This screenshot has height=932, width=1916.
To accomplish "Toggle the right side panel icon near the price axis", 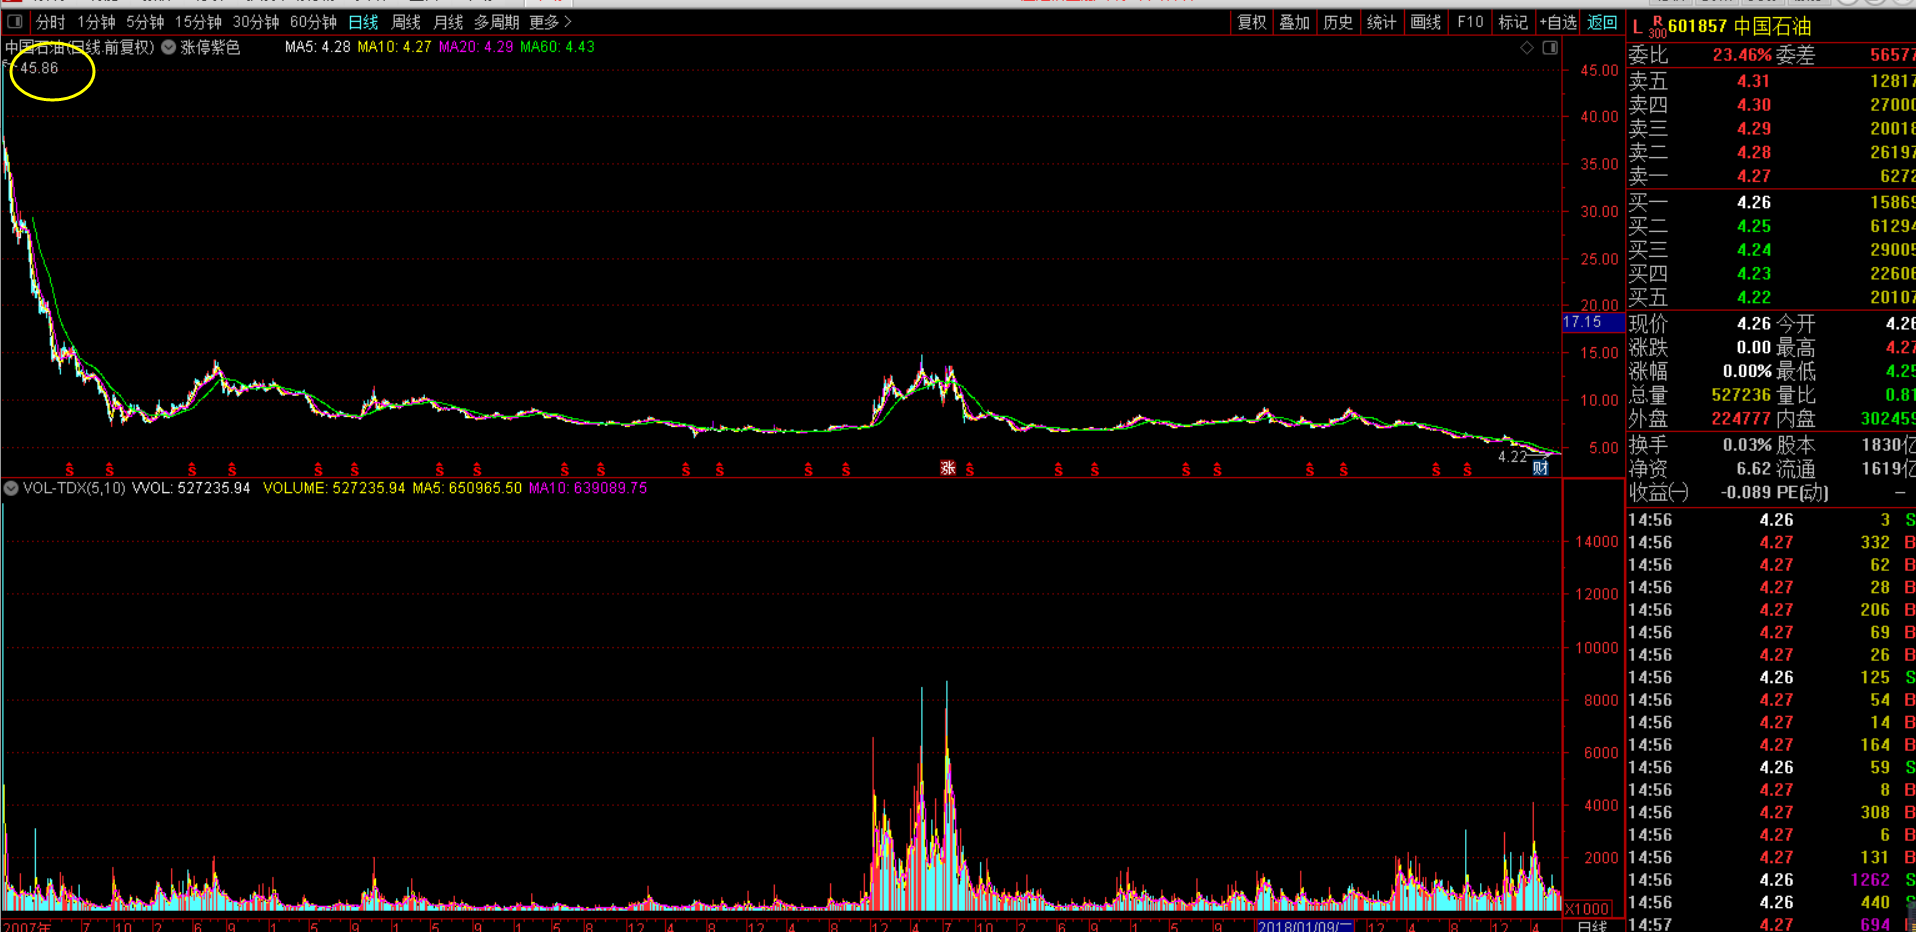I will click(1550, 48).
